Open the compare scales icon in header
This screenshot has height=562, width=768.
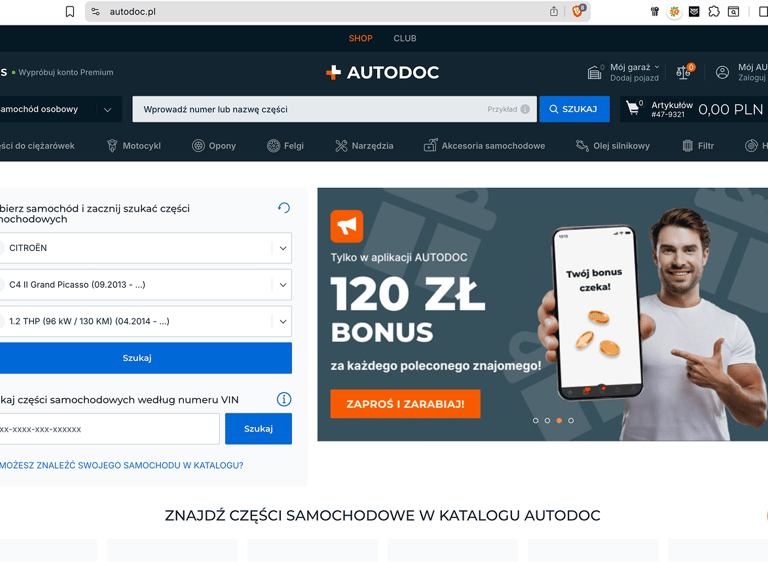click(x=684, y=72)
